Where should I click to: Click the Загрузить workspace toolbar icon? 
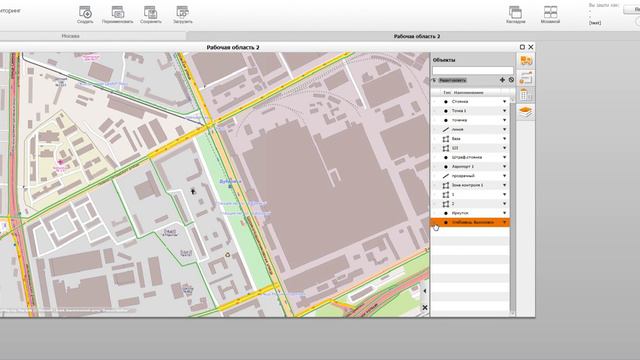(x=182, y=12)
